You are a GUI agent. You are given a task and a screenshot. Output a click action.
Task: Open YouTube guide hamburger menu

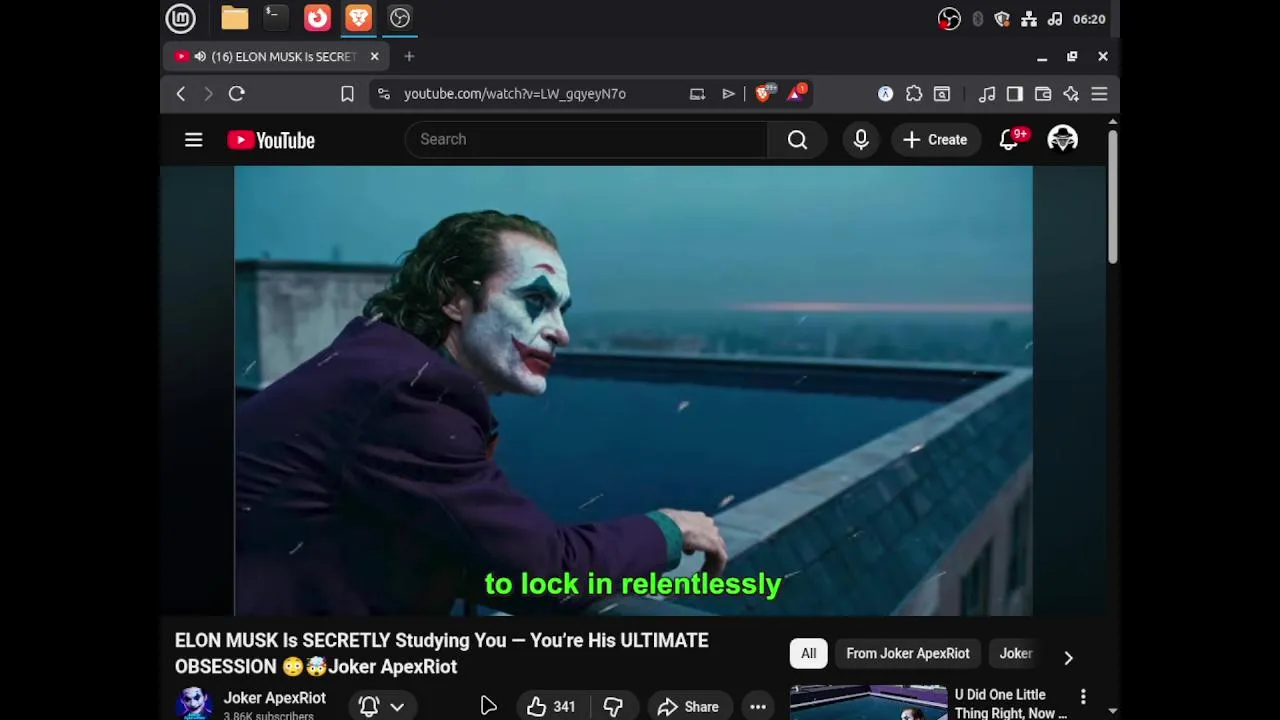pyautogui.click(x=194, y=140)
